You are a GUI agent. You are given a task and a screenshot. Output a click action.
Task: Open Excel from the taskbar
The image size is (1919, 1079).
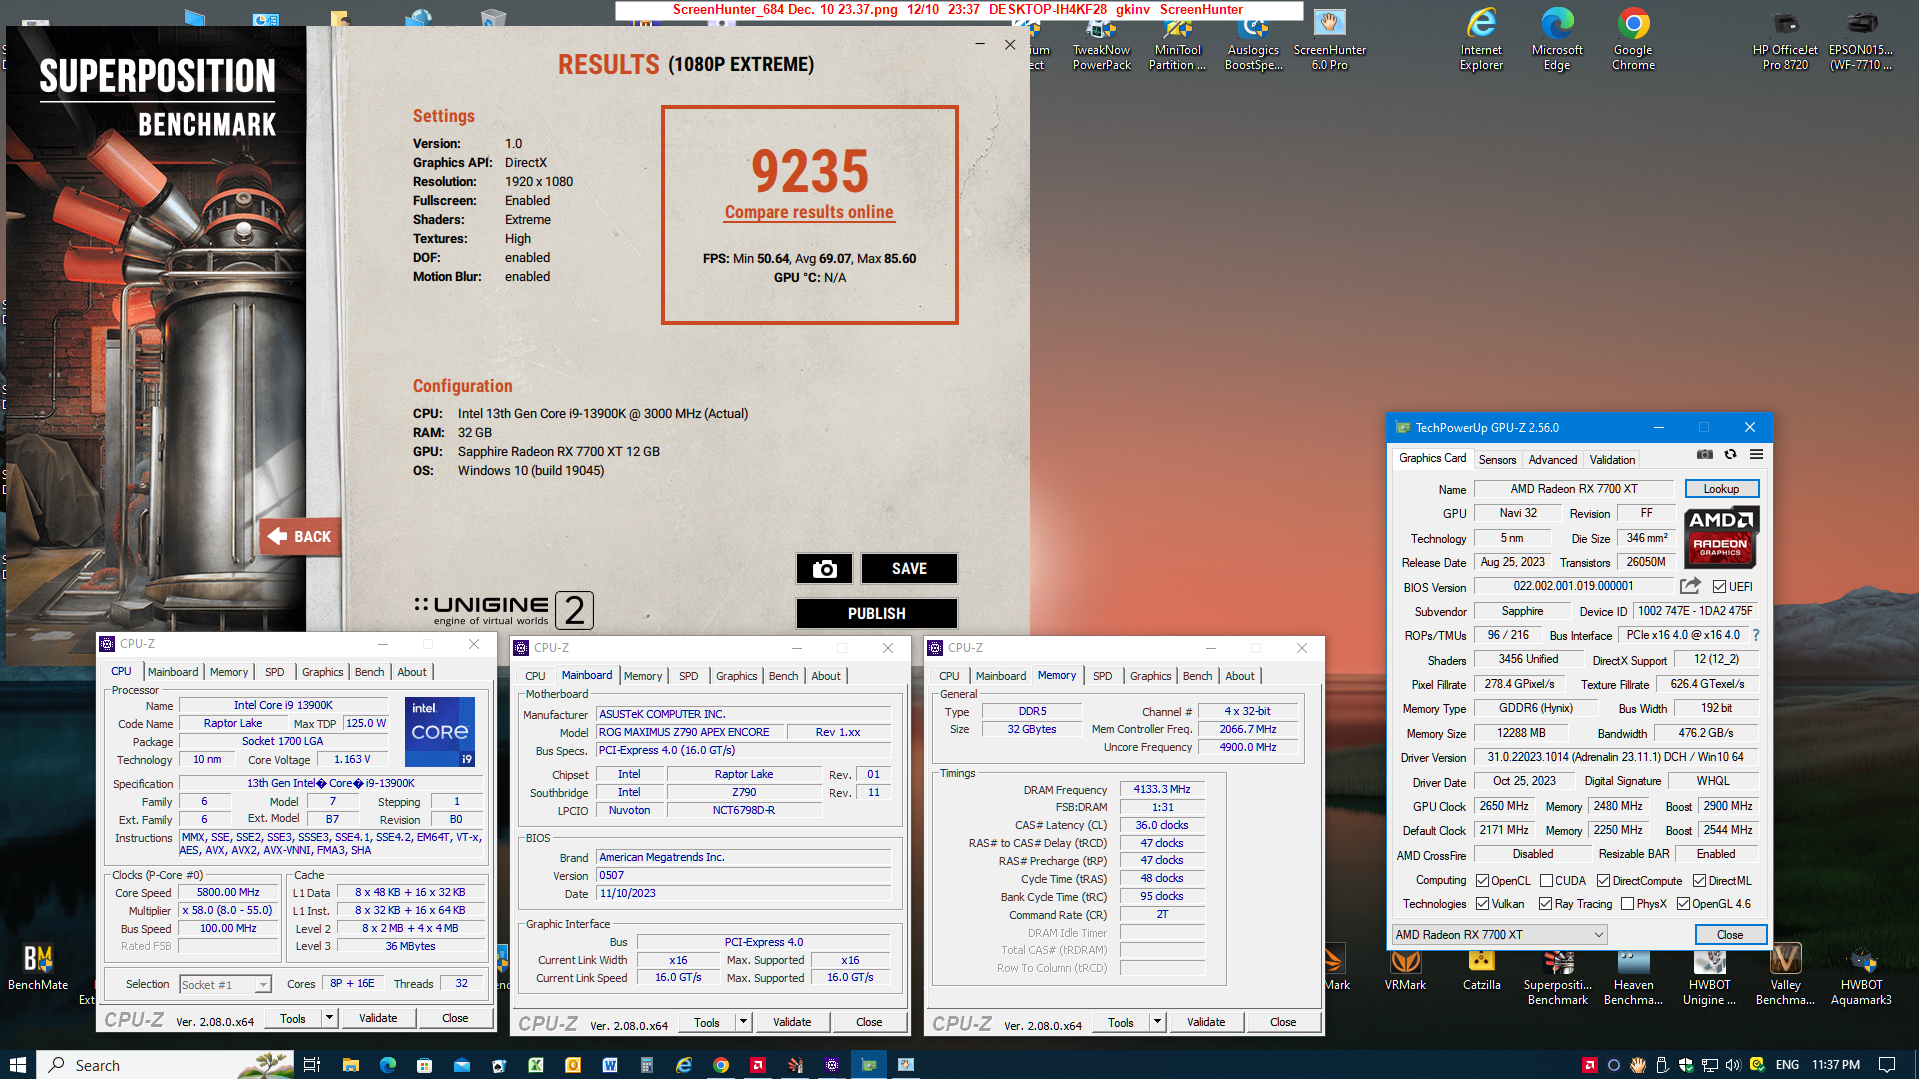535,1065
